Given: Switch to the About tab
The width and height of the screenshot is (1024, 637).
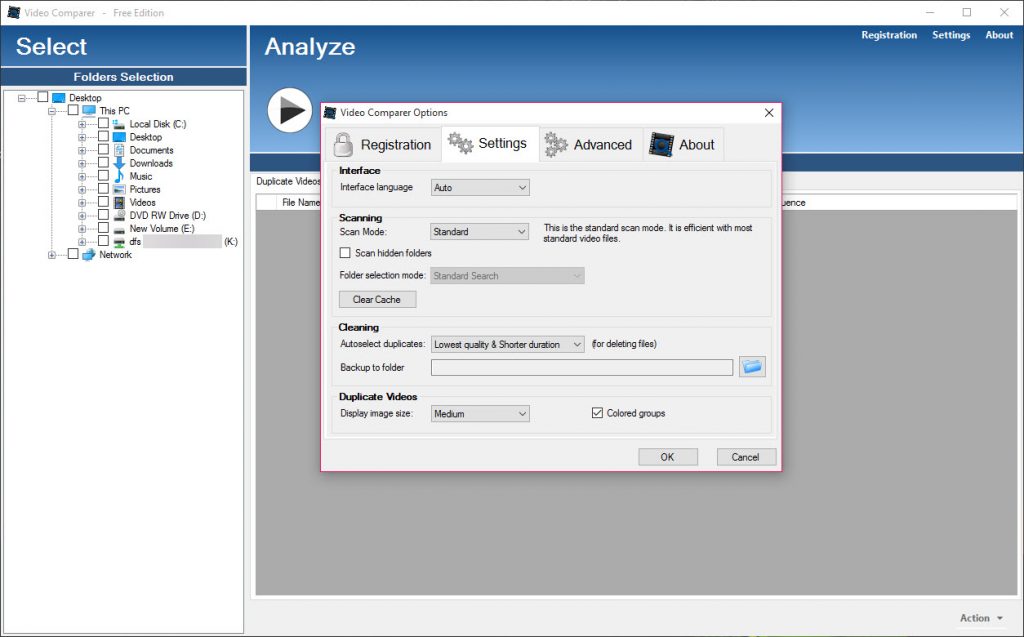Looking at the screenshot, I should tap(683, 144).
